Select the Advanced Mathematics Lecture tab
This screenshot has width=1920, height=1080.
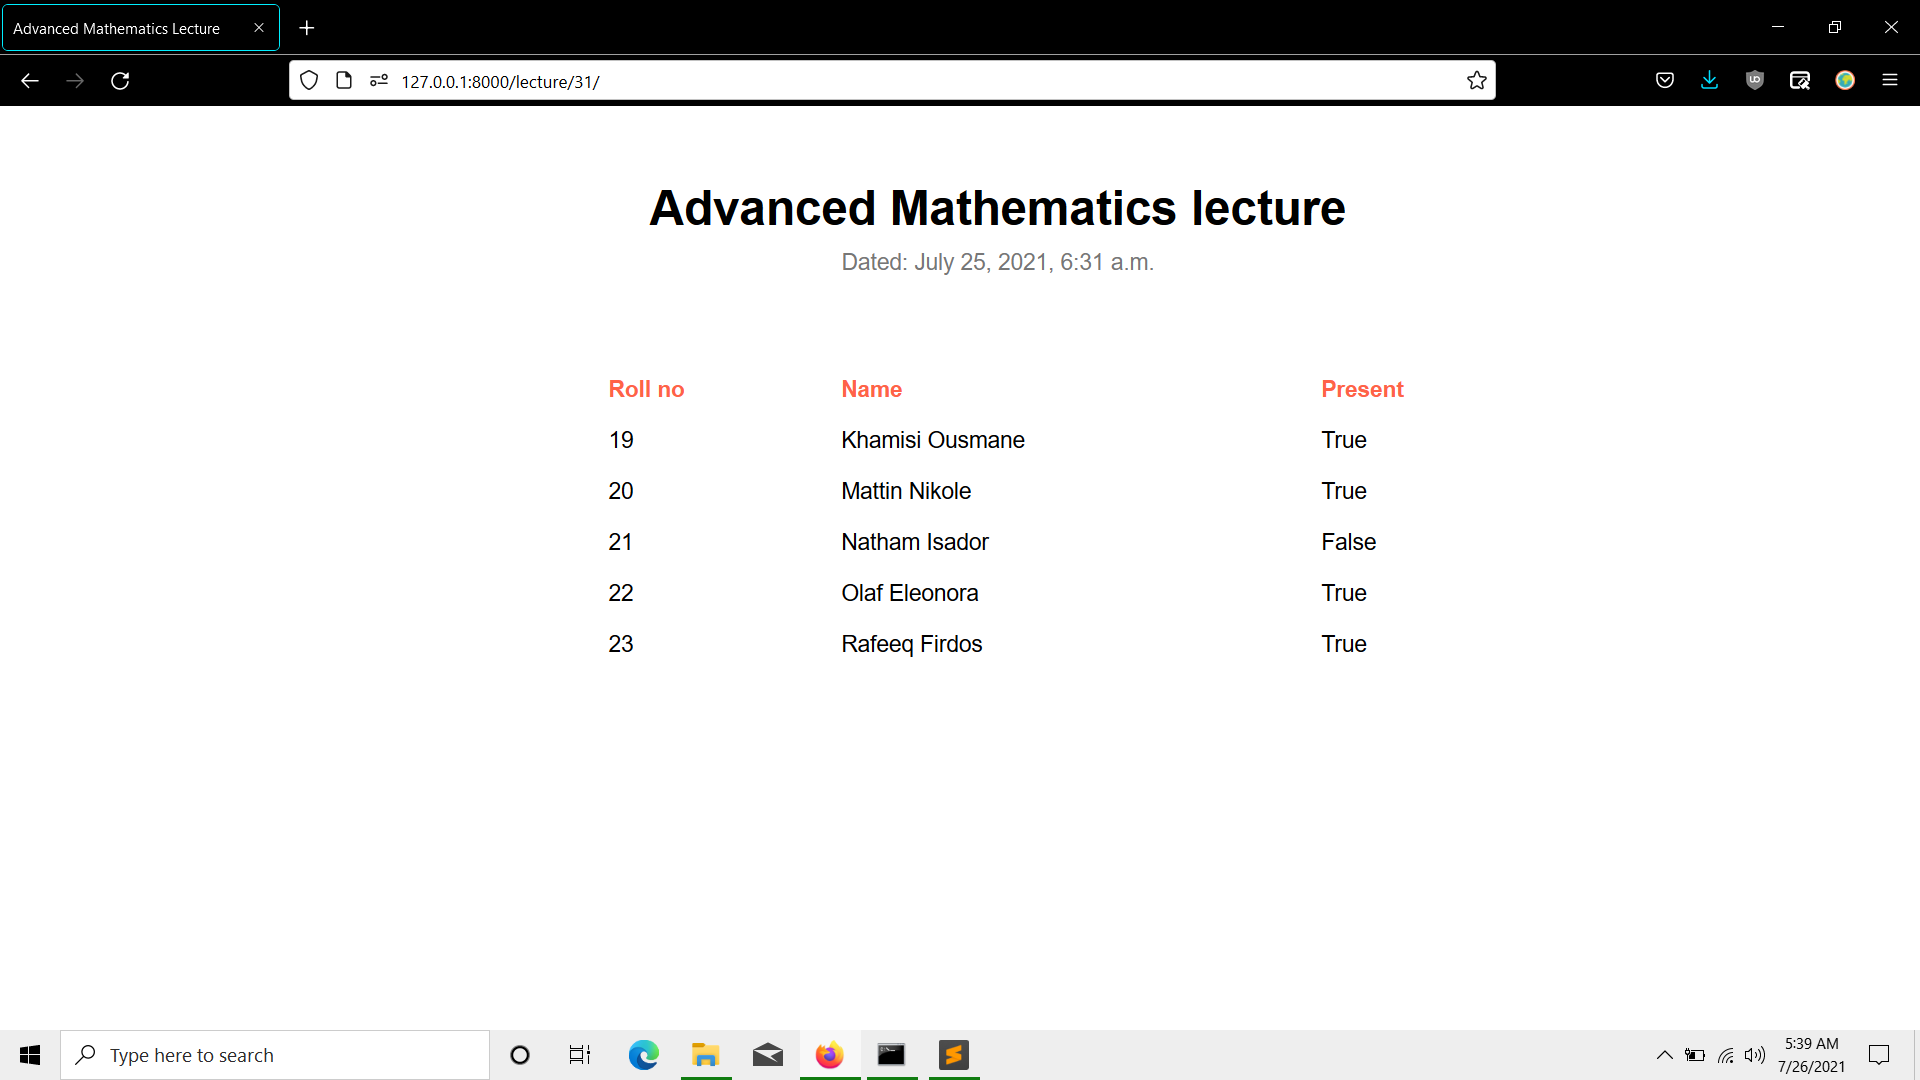[117, 28]
